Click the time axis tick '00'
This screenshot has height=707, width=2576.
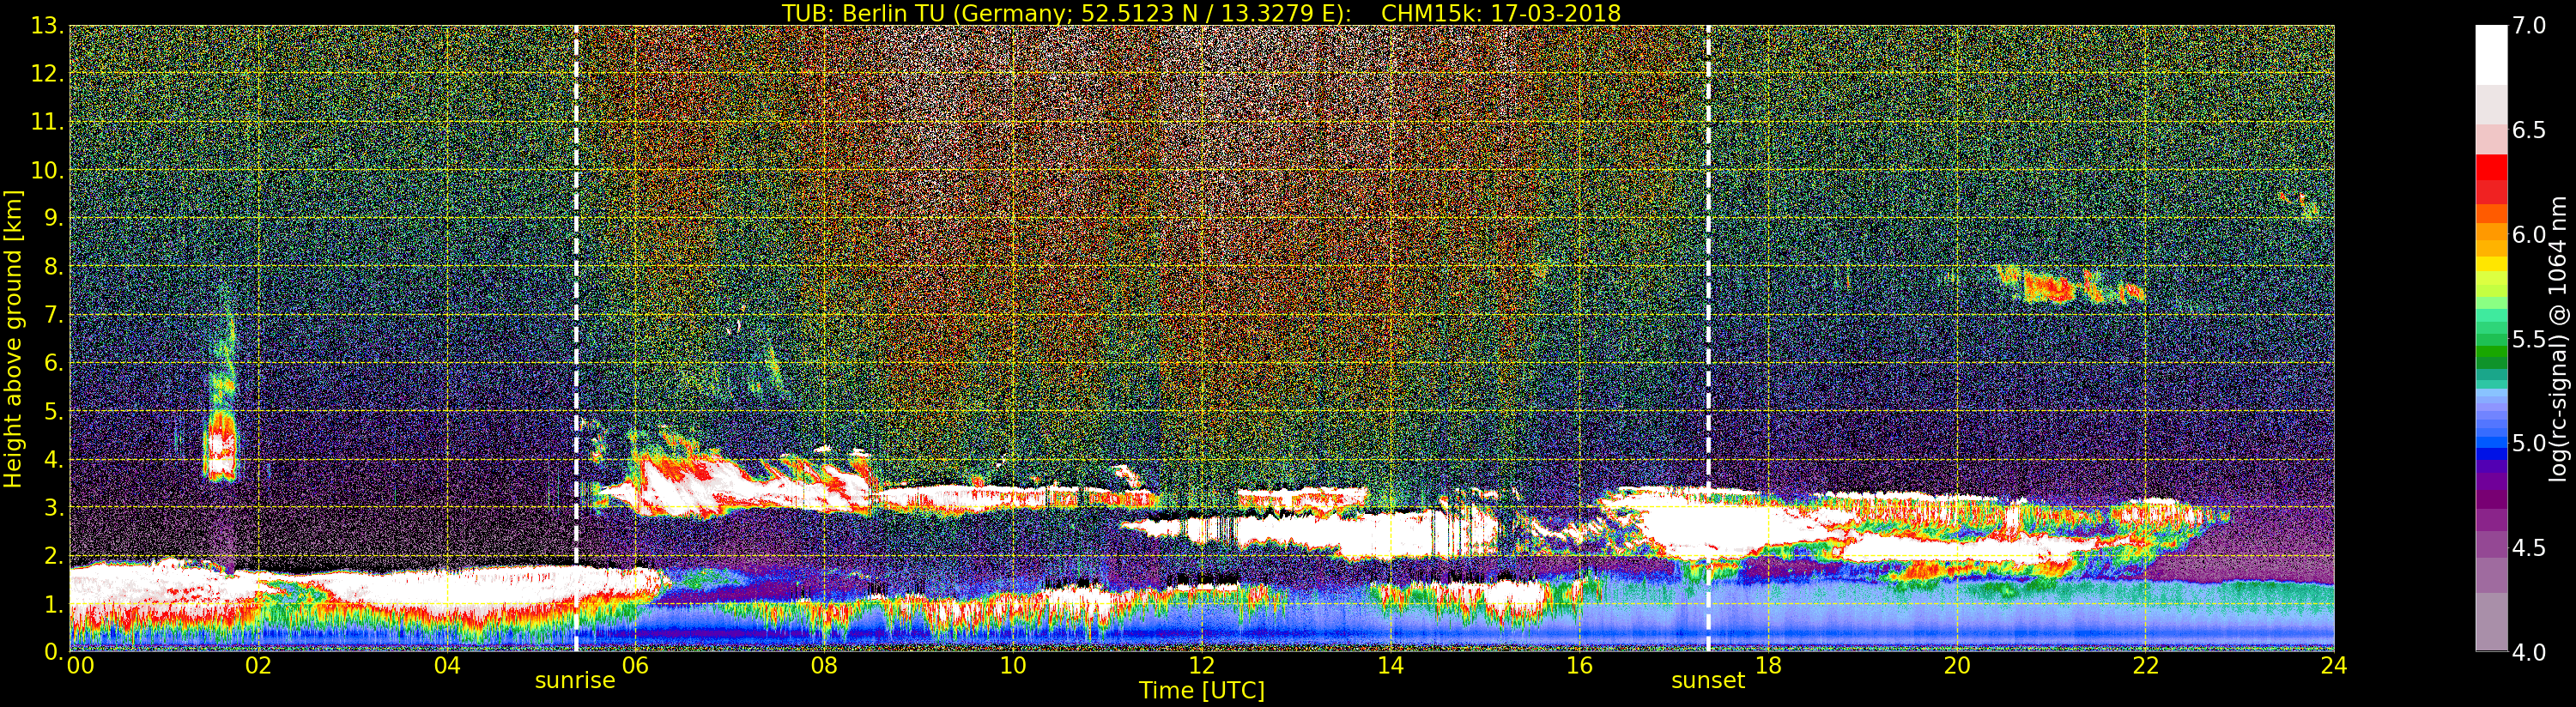pyautogui.click(x=80, y=665)
